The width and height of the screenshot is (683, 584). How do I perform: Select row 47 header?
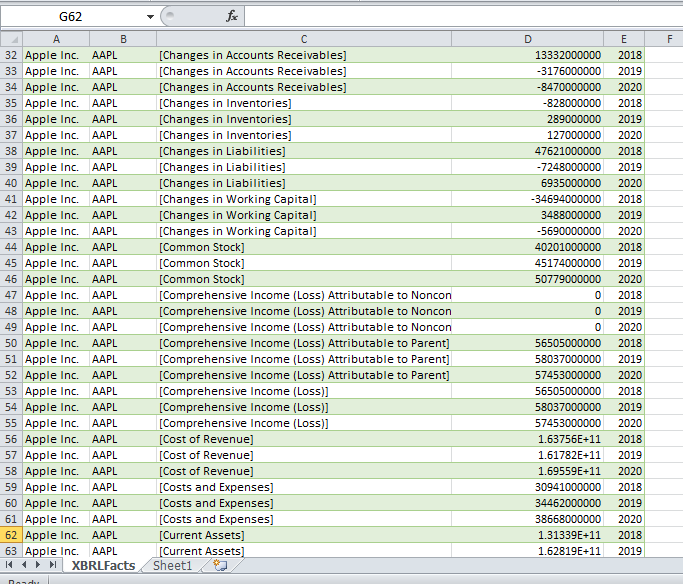click(x=11, y=295)
